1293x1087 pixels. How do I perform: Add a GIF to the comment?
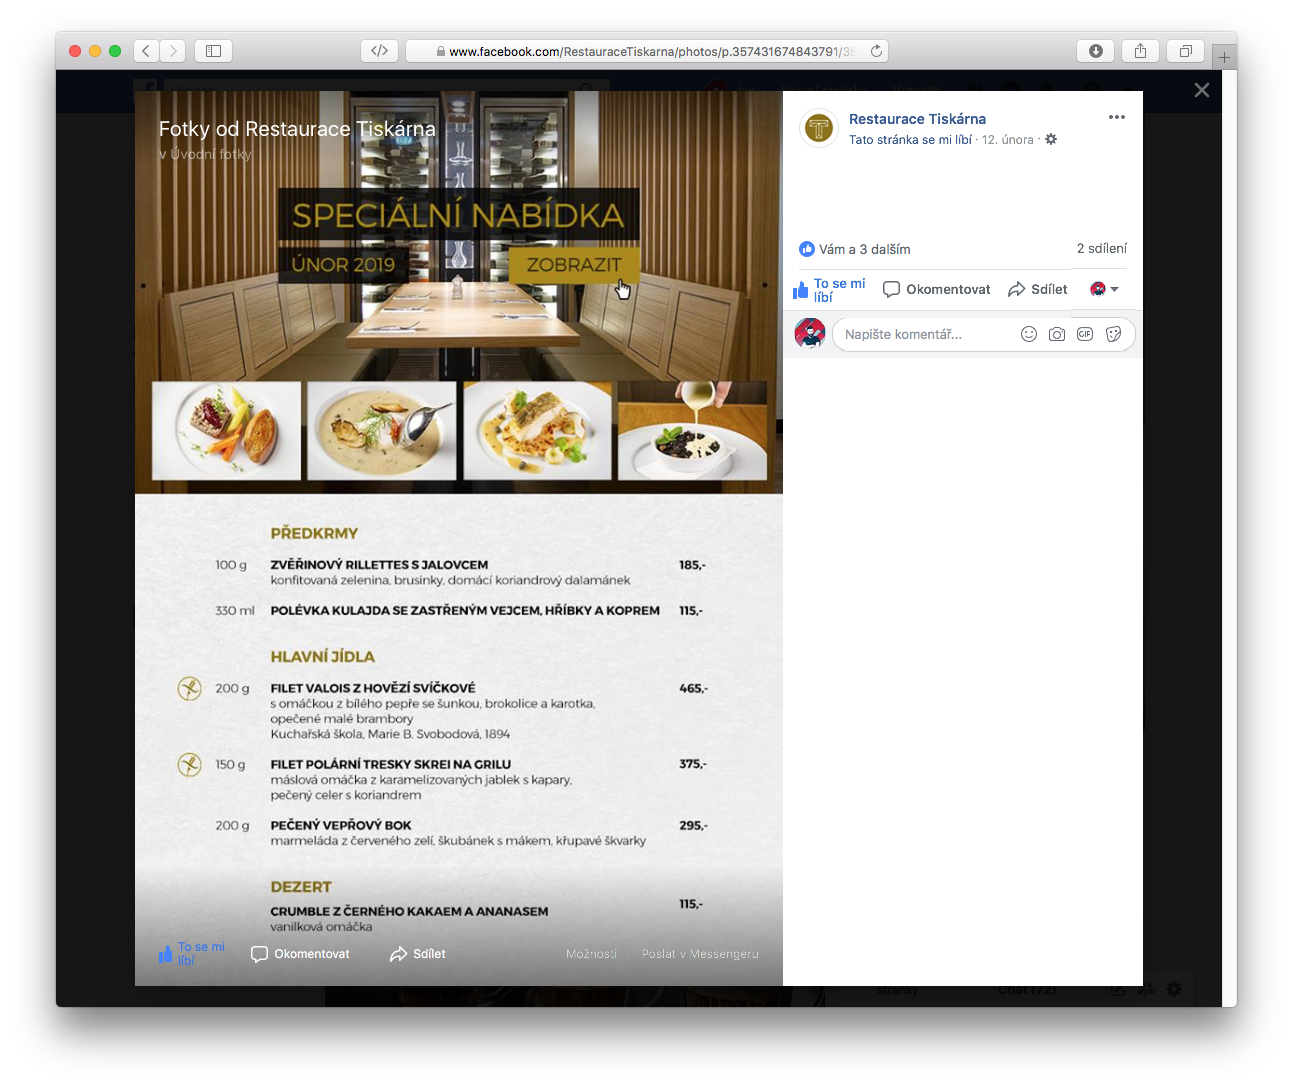point(1085,334)
